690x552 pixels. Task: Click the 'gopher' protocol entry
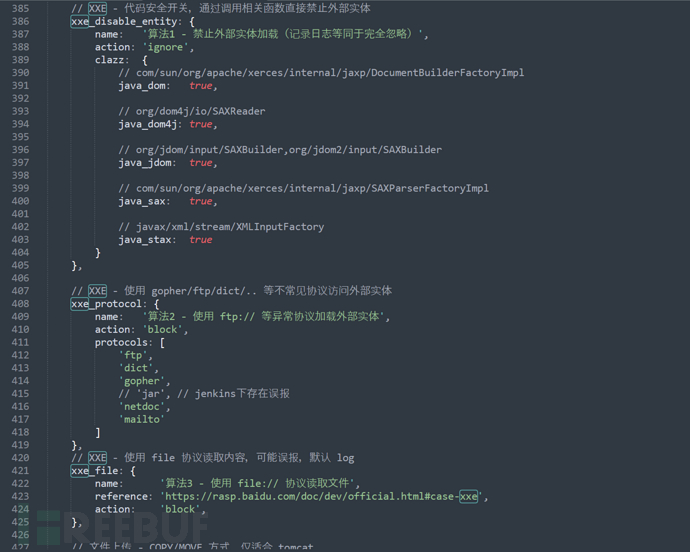coord(142,381)
